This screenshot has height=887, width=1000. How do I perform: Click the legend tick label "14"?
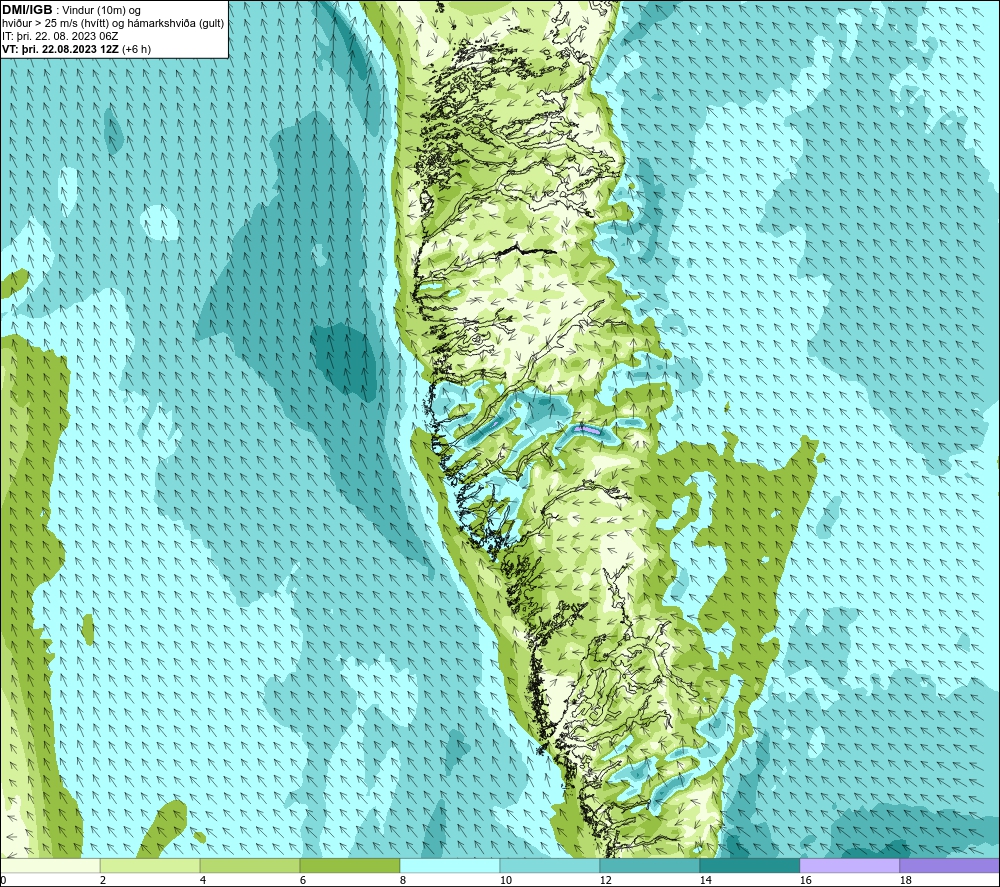(x=705, y=881)
